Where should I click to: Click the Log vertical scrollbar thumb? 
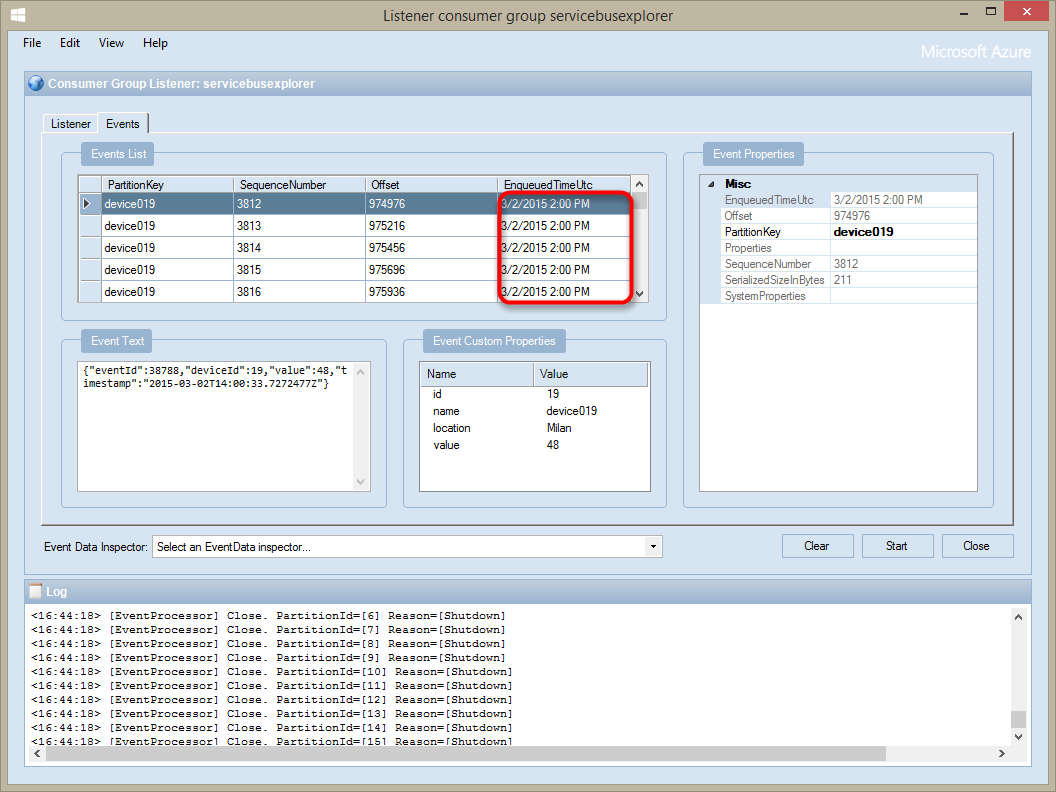pos(1018,719)
